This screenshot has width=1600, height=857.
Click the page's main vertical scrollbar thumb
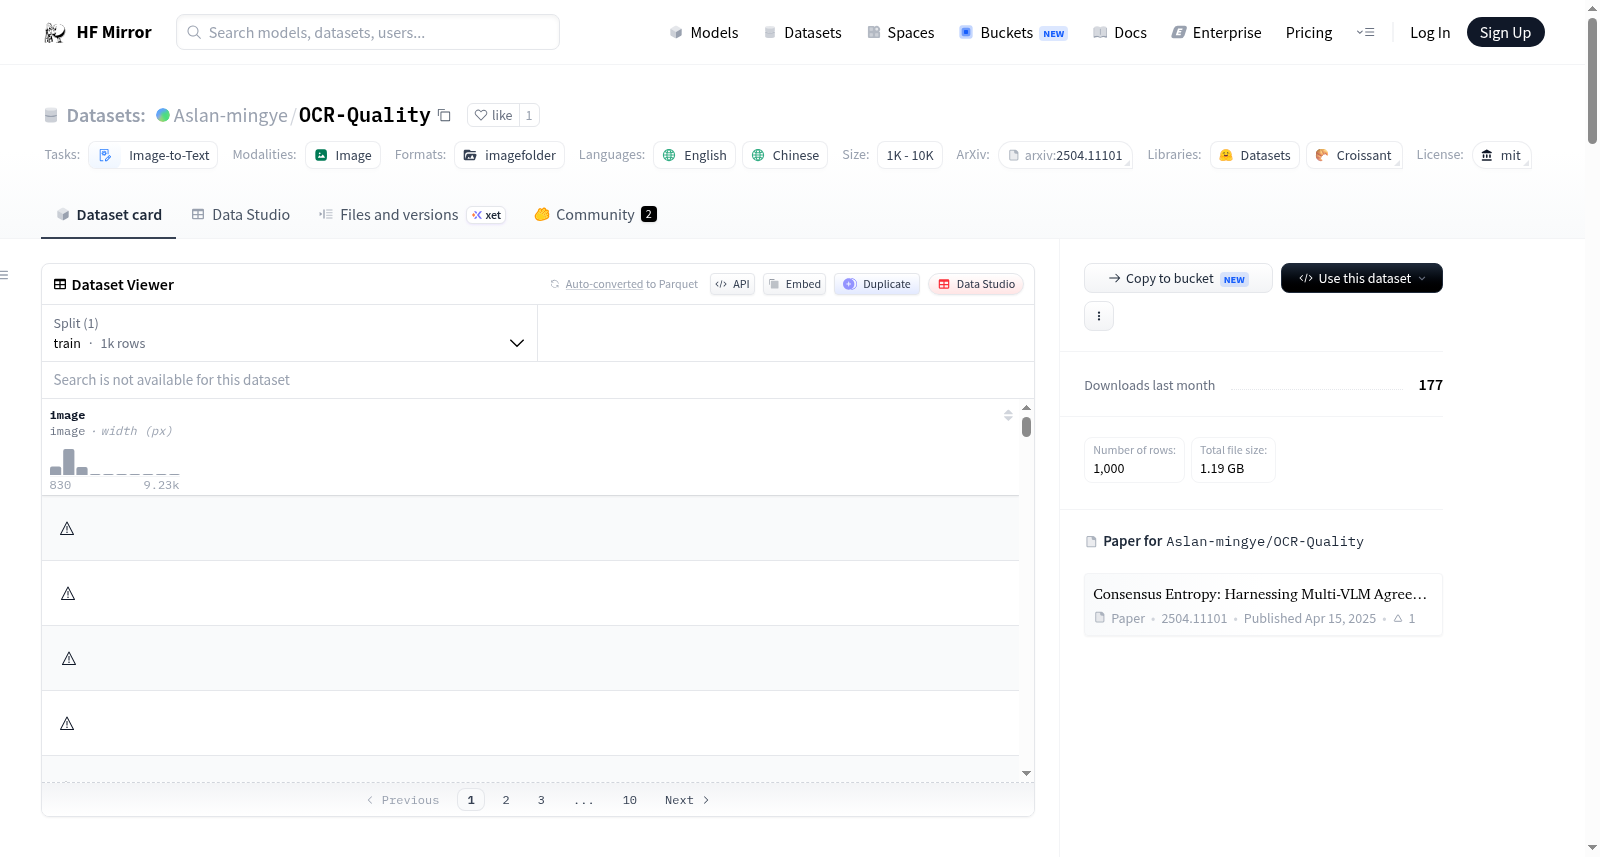pyautogui.click(x=1592, y=80)
